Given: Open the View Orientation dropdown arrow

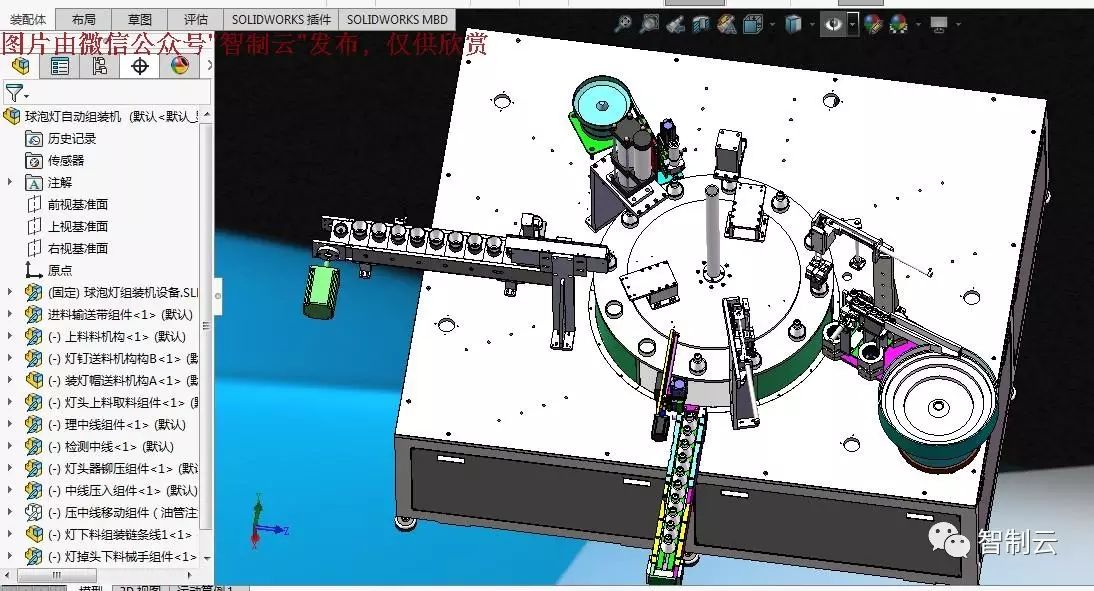Looking at the screenshot, I should [x=772, y=24].
